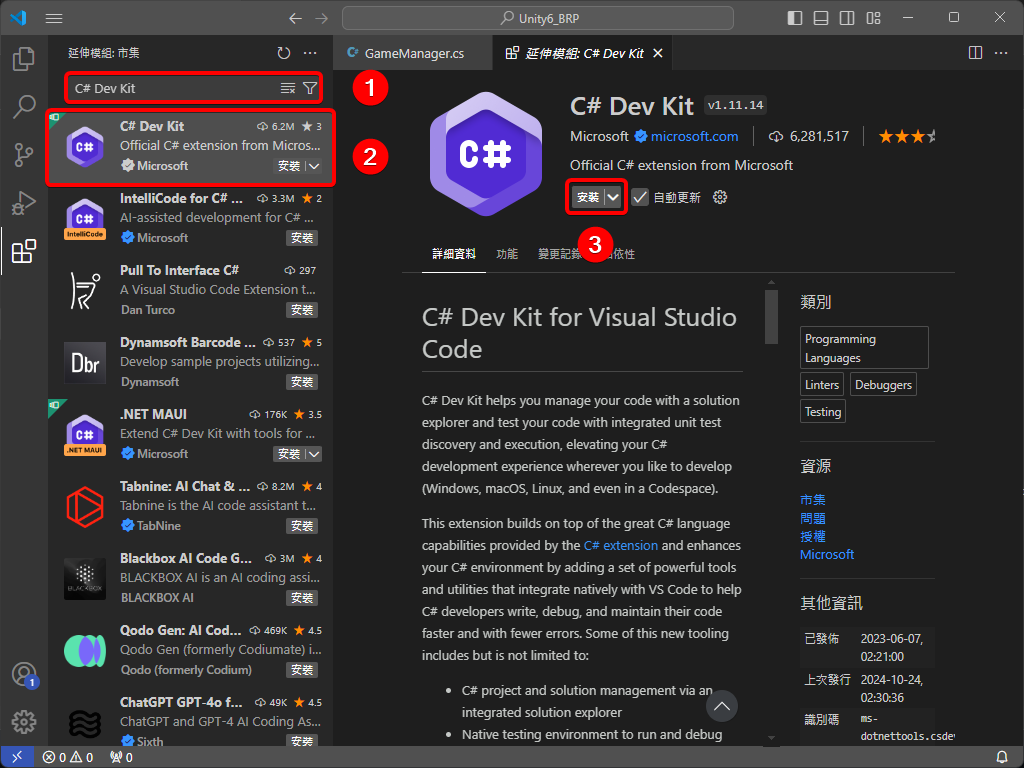The image size is (1024, 768).
Task: Toggle the primary side bar layout button
Action: tap(795, 18)
